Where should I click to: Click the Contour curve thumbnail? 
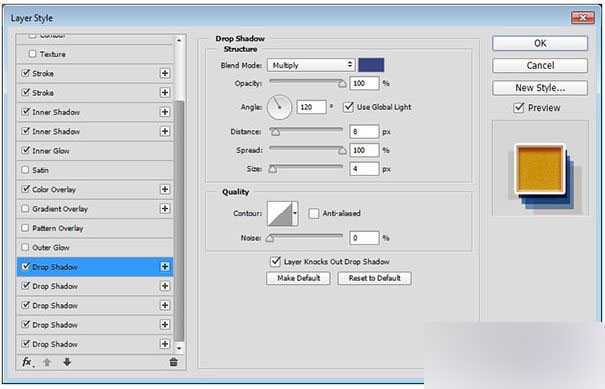280,213
